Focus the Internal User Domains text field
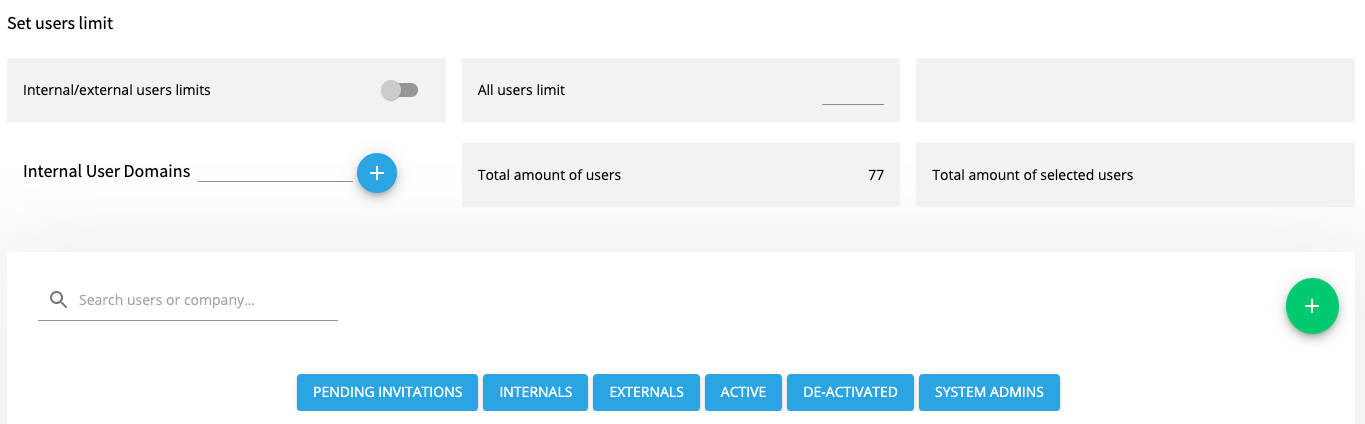This screenshot has height=424, width=1365. pyautogui.click(x=276, y=171)
